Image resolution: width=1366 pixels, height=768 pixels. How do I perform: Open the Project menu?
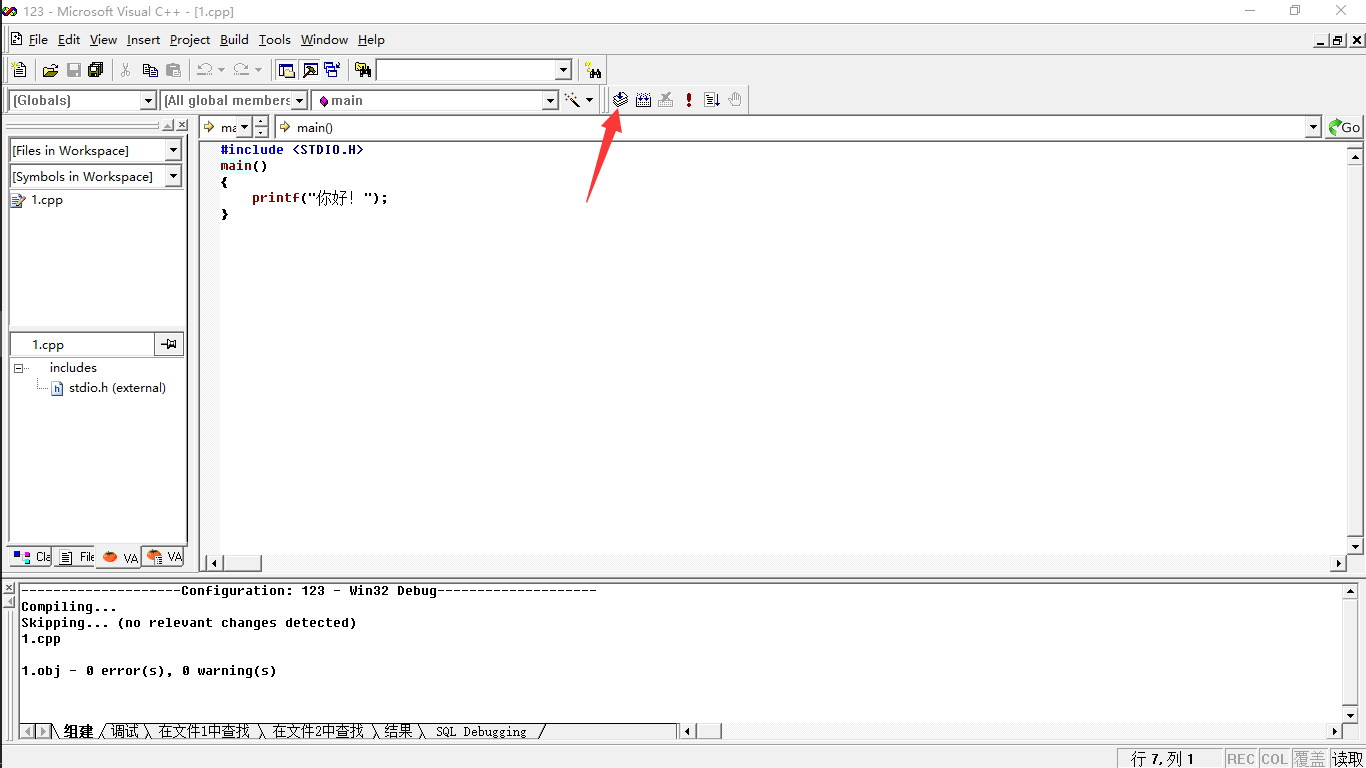[189, 40]
